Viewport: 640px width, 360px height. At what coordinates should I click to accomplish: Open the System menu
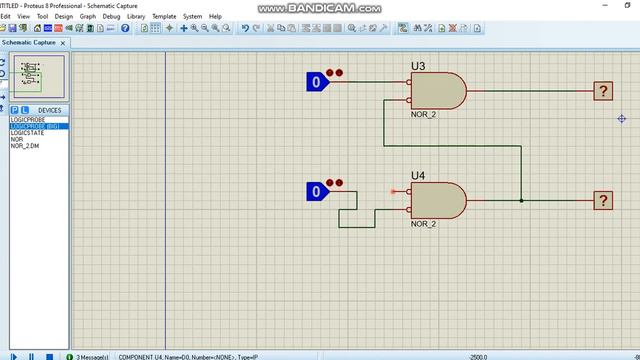(x=192, y=16)
